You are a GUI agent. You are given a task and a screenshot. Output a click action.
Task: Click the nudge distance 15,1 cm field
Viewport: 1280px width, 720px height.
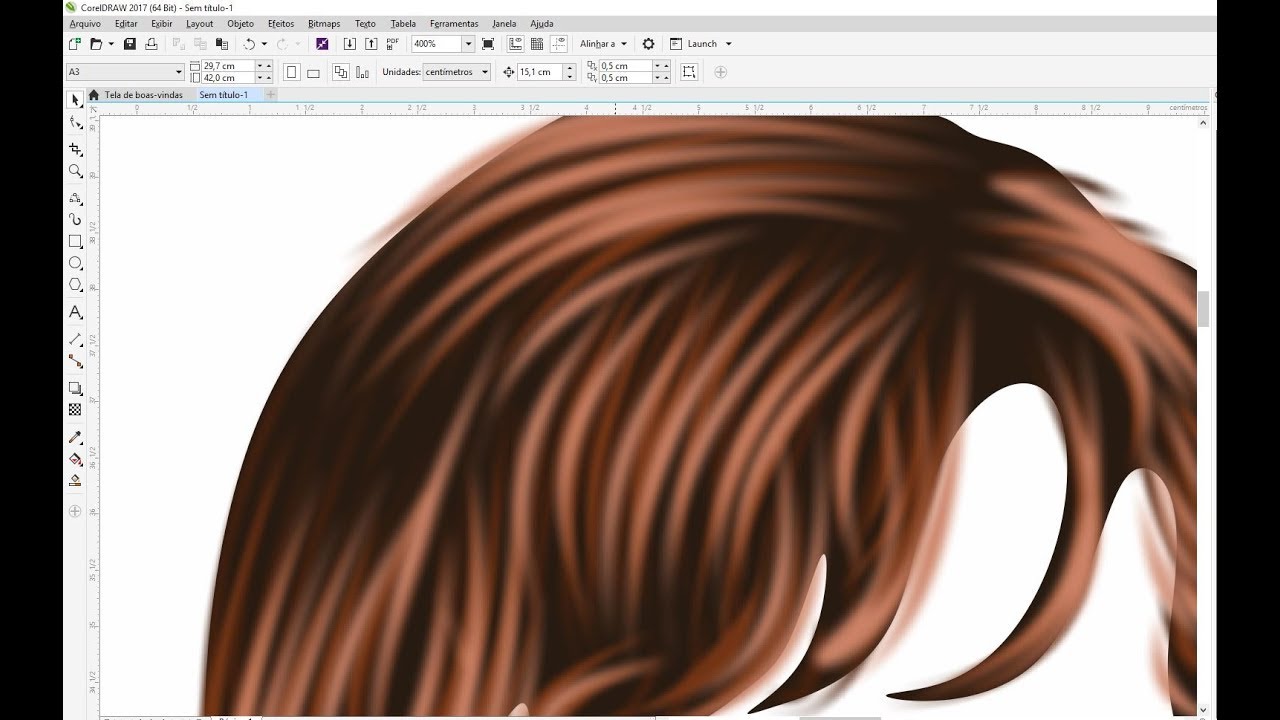point(540,72)
